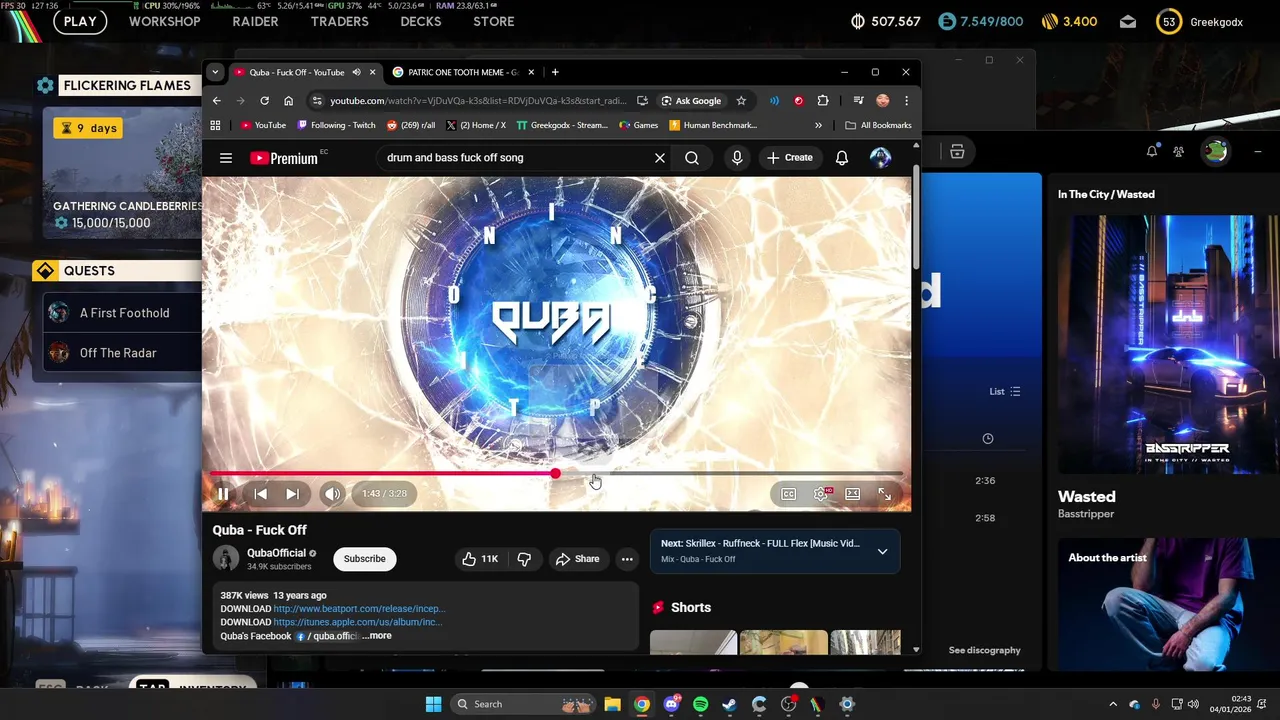Mute the YouTube tab audio icon
This screenshot has height=720, width=1280.
point(356,72)
